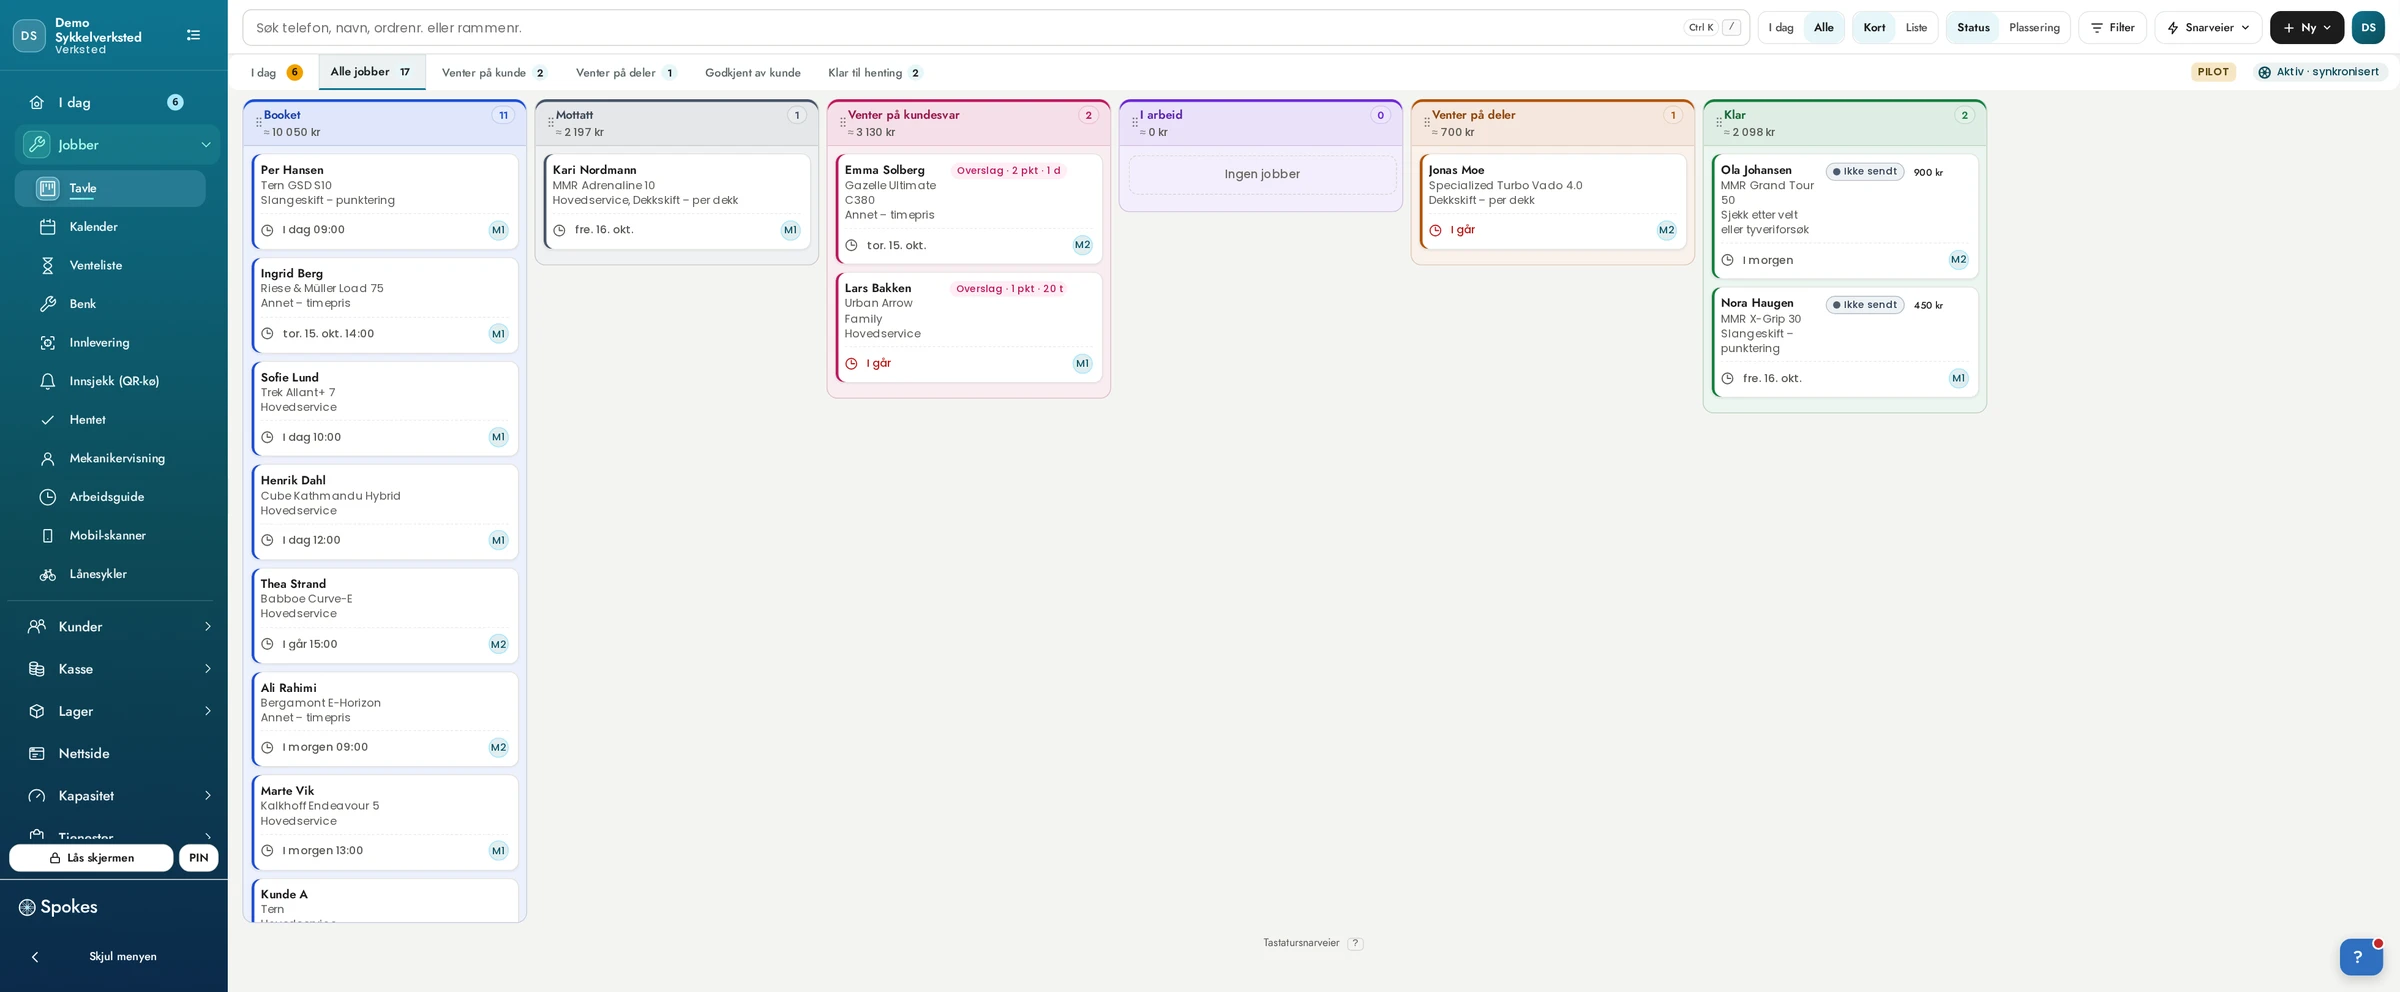Toggle the I dag filter switch
This screenshot has width=2400, height=992.
click(1781, 28)
